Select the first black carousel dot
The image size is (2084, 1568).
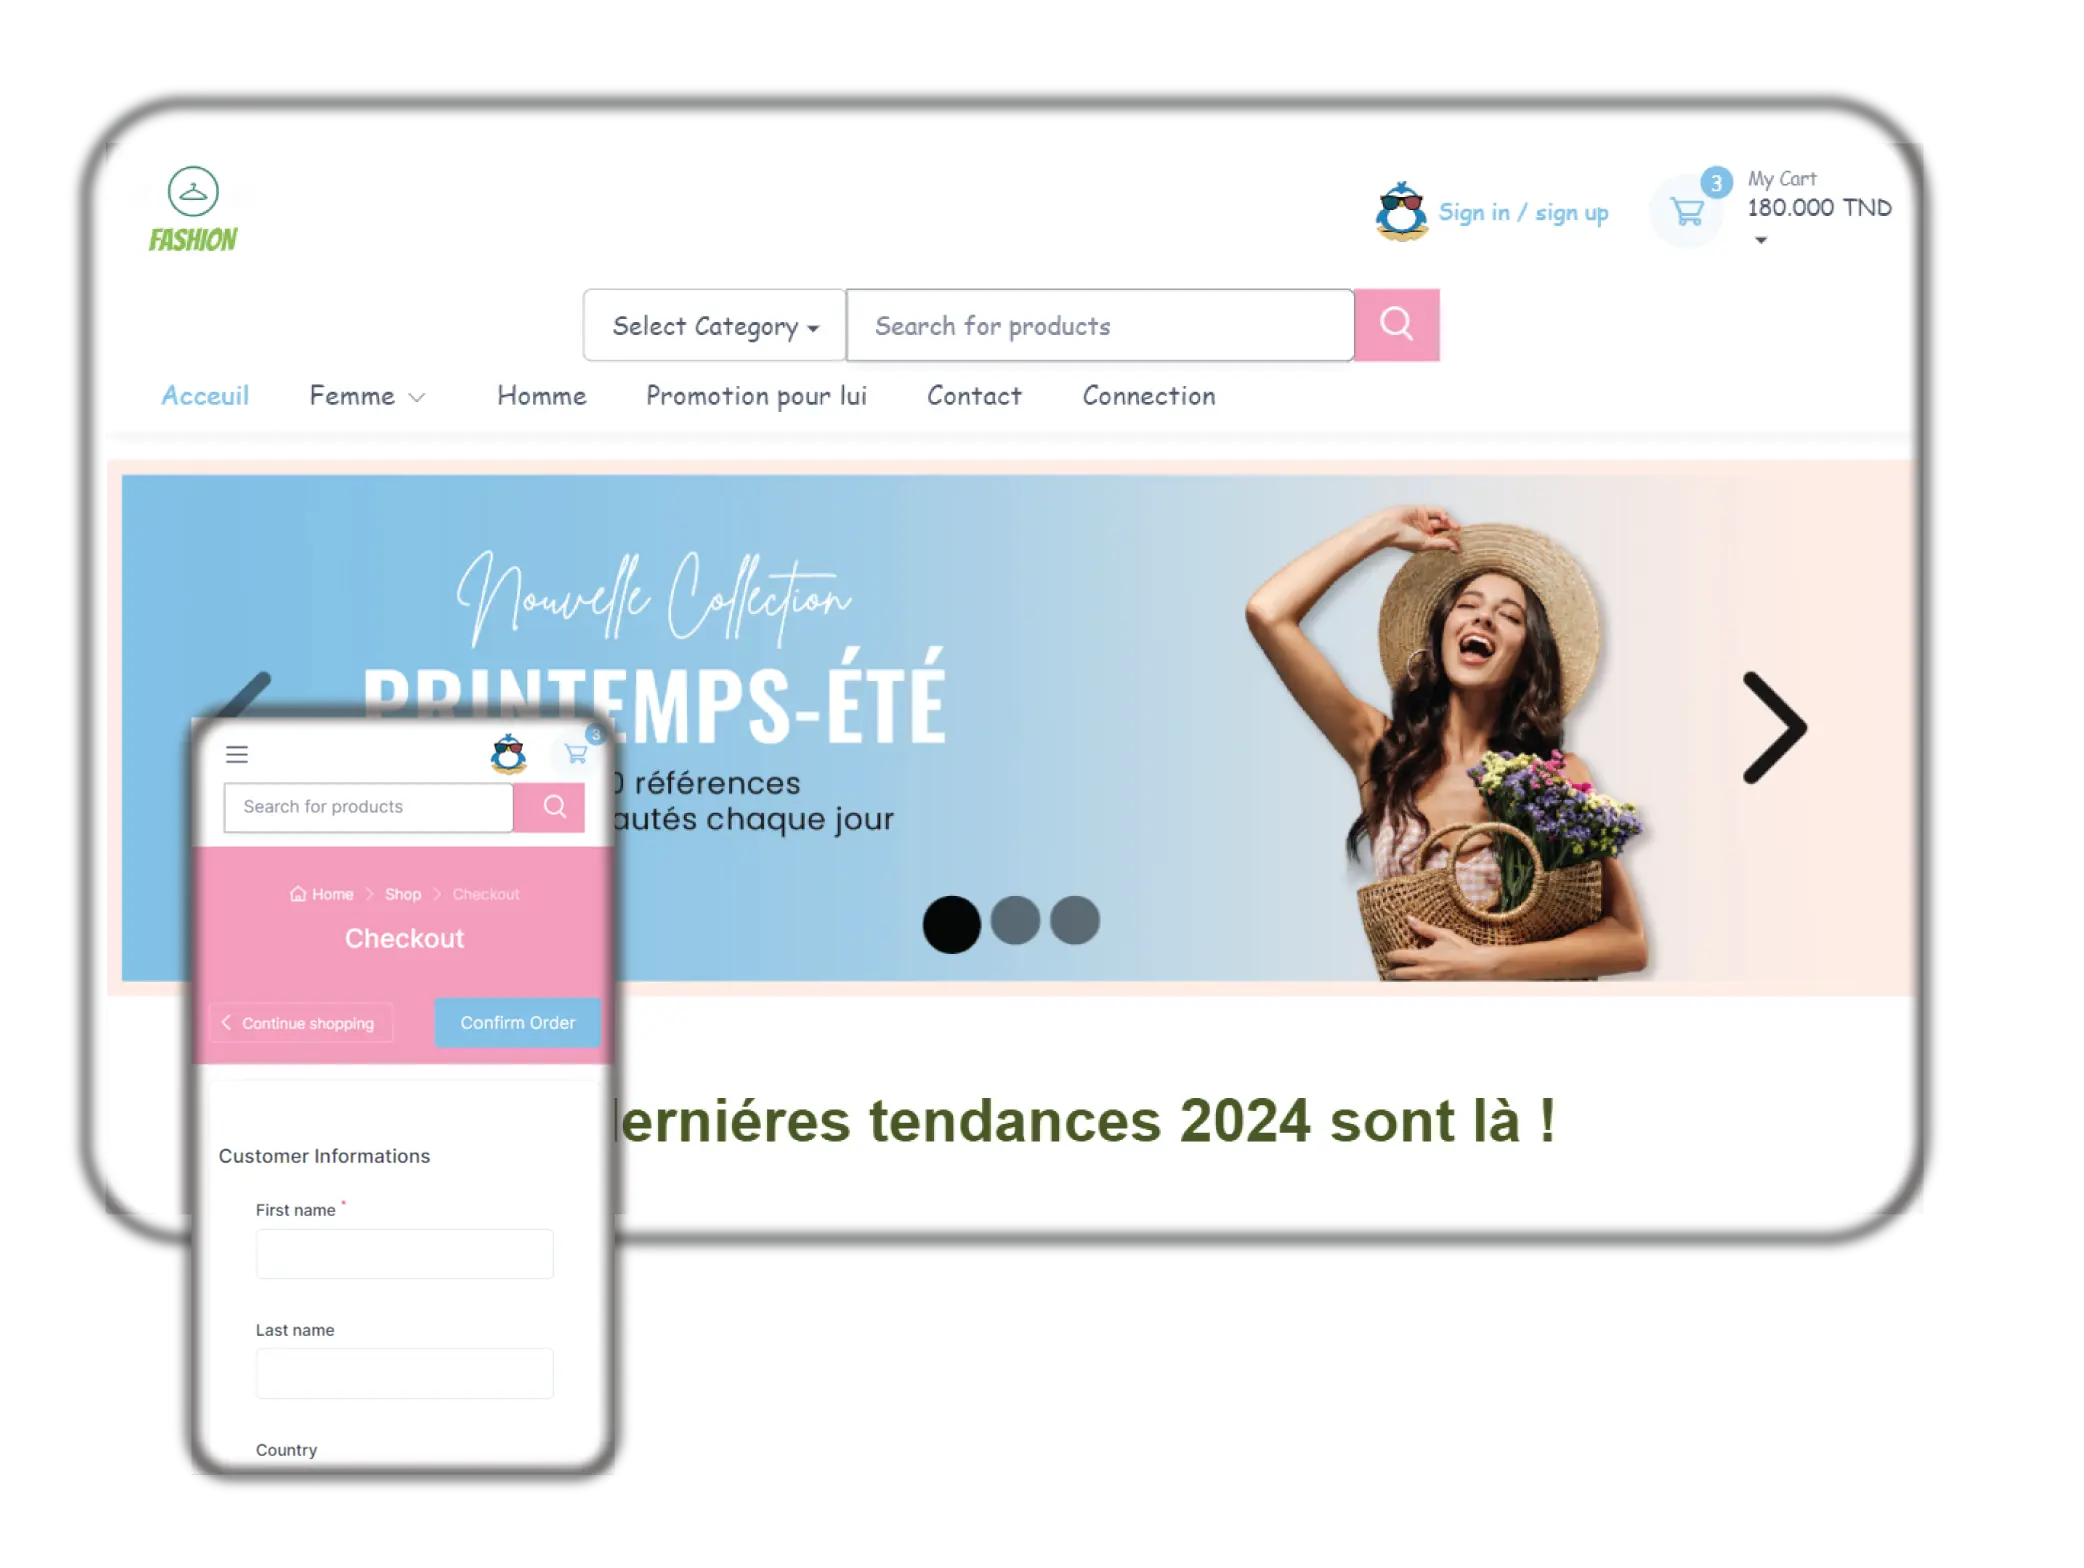coord(951,921)
